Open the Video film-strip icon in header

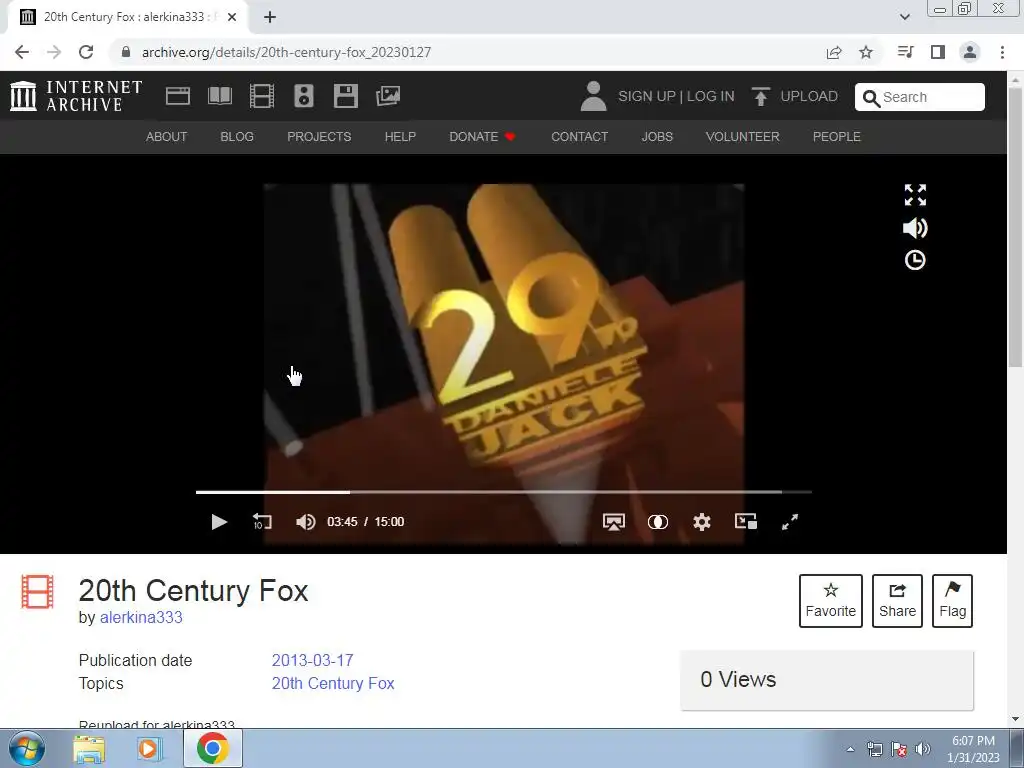click(x=262, y=96)
